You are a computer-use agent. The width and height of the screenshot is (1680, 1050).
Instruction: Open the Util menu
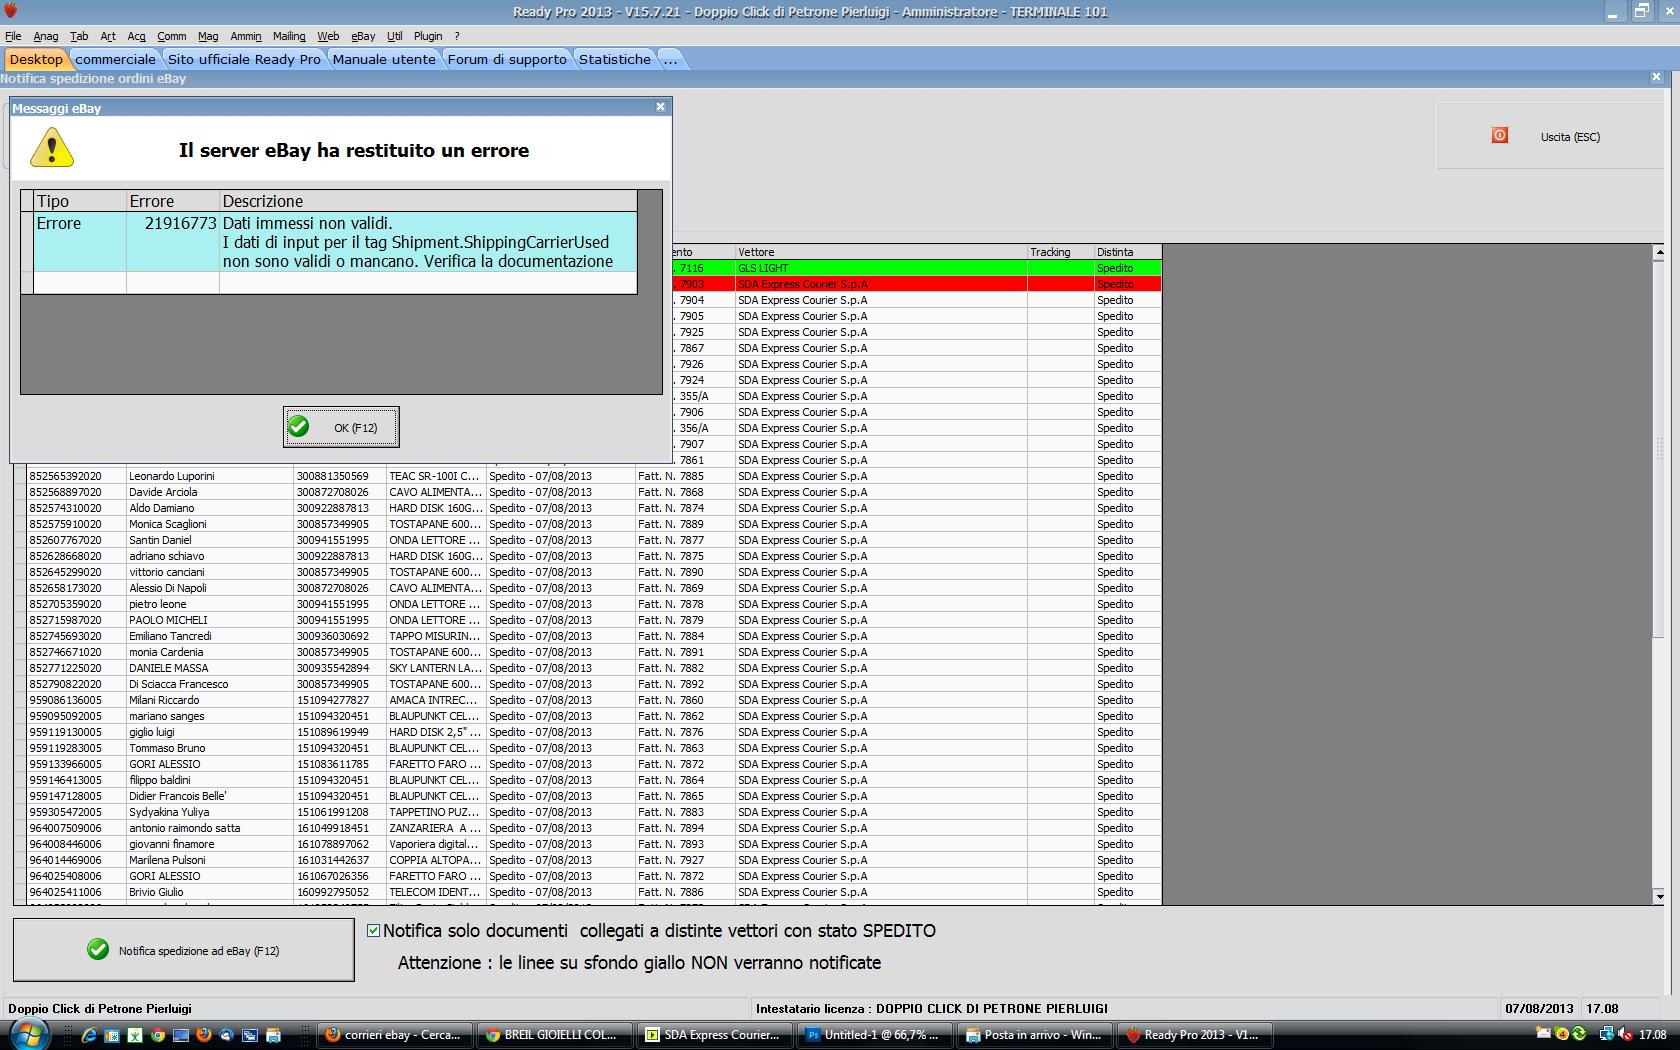(x=395, y=36)
